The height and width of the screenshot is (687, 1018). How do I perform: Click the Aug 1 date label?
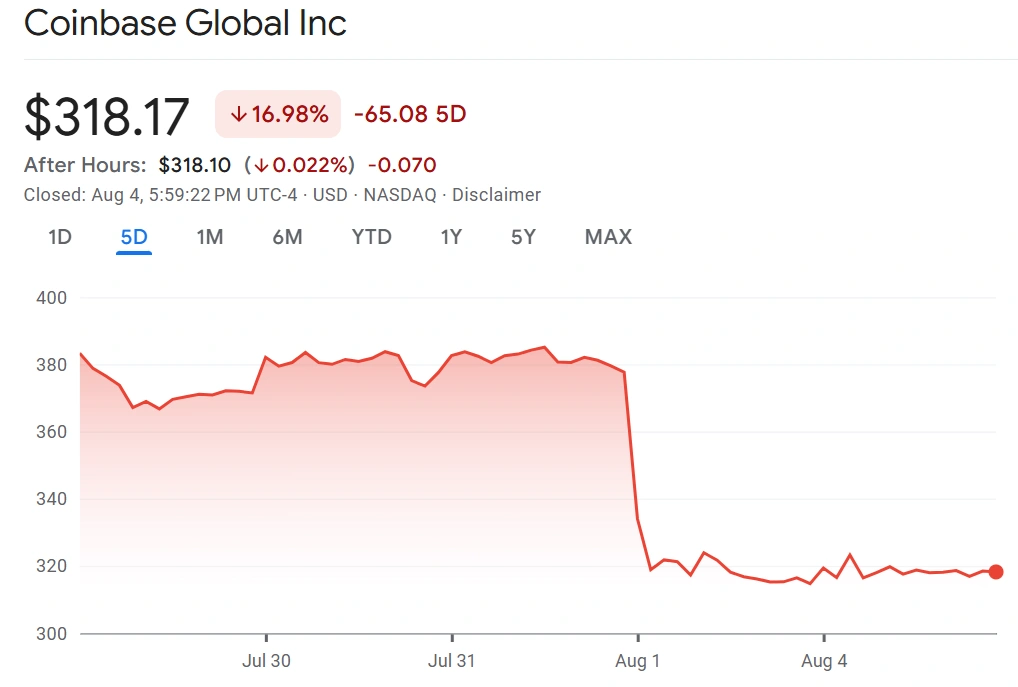click(637, 661)
